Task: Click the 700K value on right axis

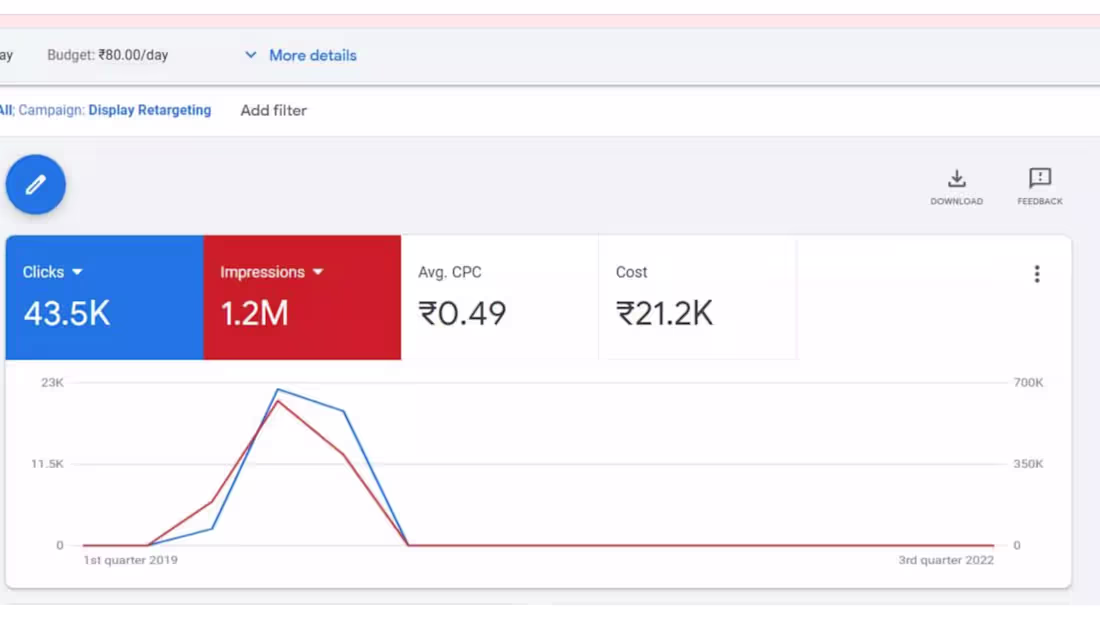Action: [1028, 381]
